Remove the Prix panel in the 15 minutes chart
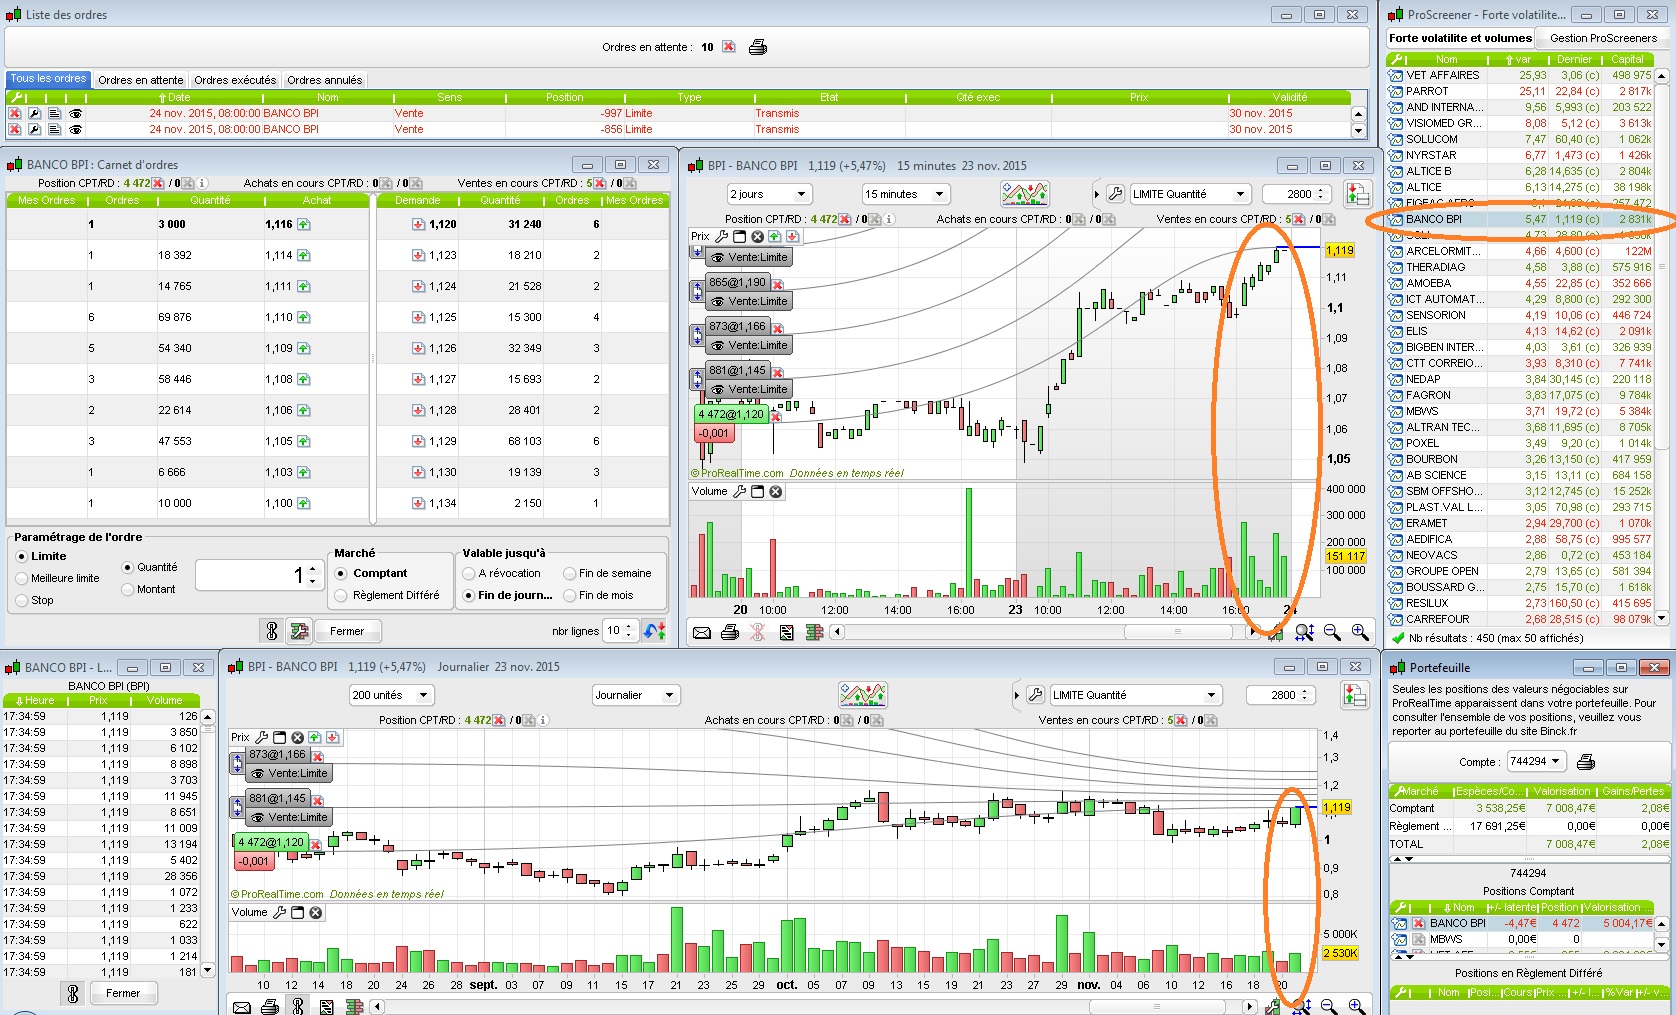Screen dimensions: 1676x1015 point(757,237)
